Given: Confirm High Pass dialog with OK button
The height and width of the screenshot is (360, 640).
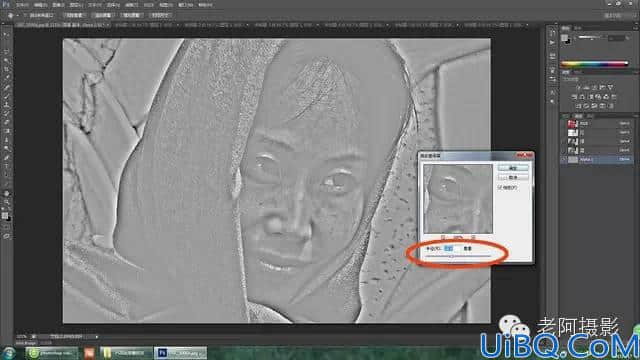Looking at the screenshot, I should point(513,168).
